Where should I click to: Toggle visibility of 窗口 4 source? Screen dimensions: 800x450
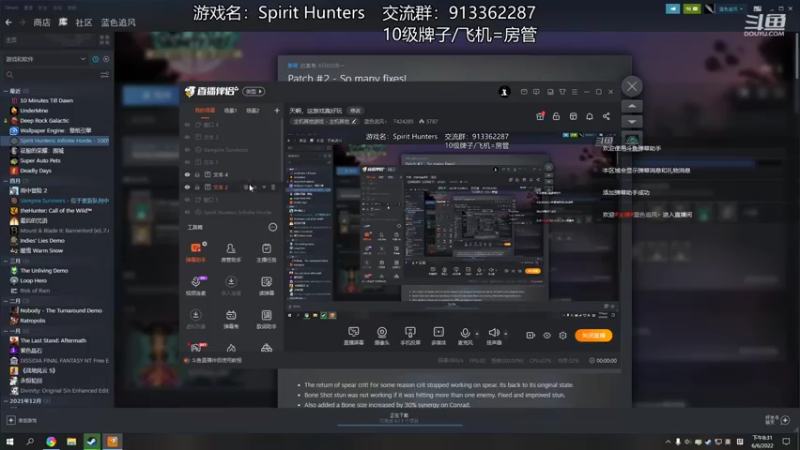187,124
